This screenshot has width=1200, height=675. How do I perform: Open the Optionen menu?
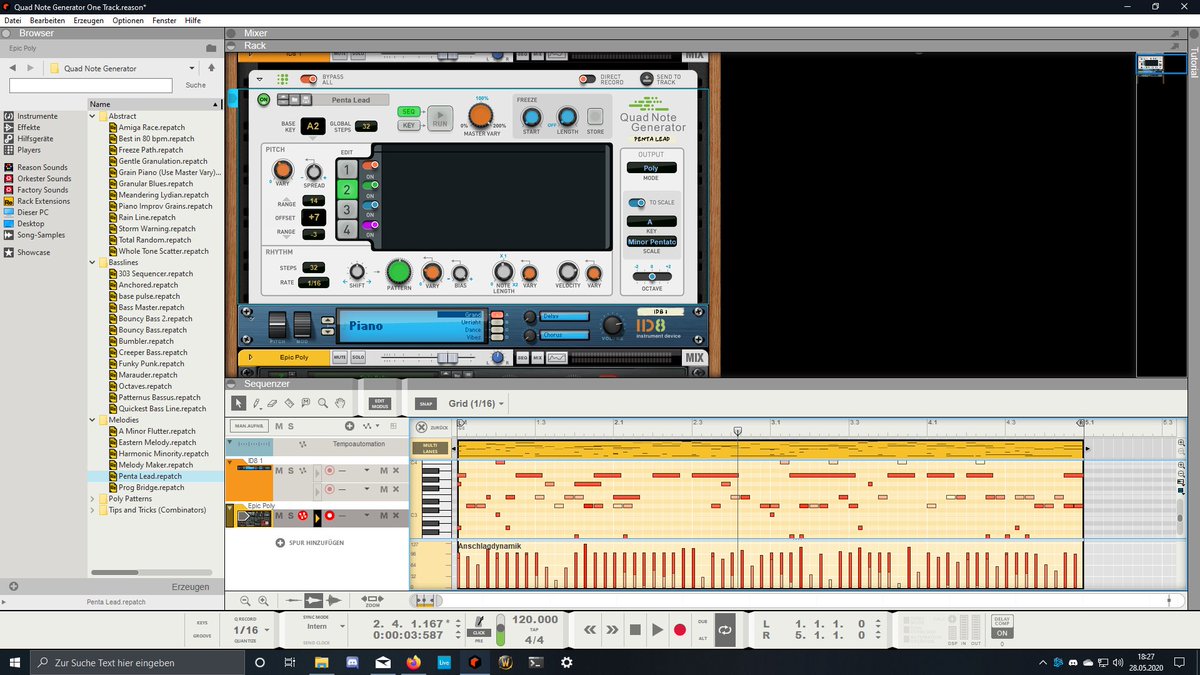128,20
